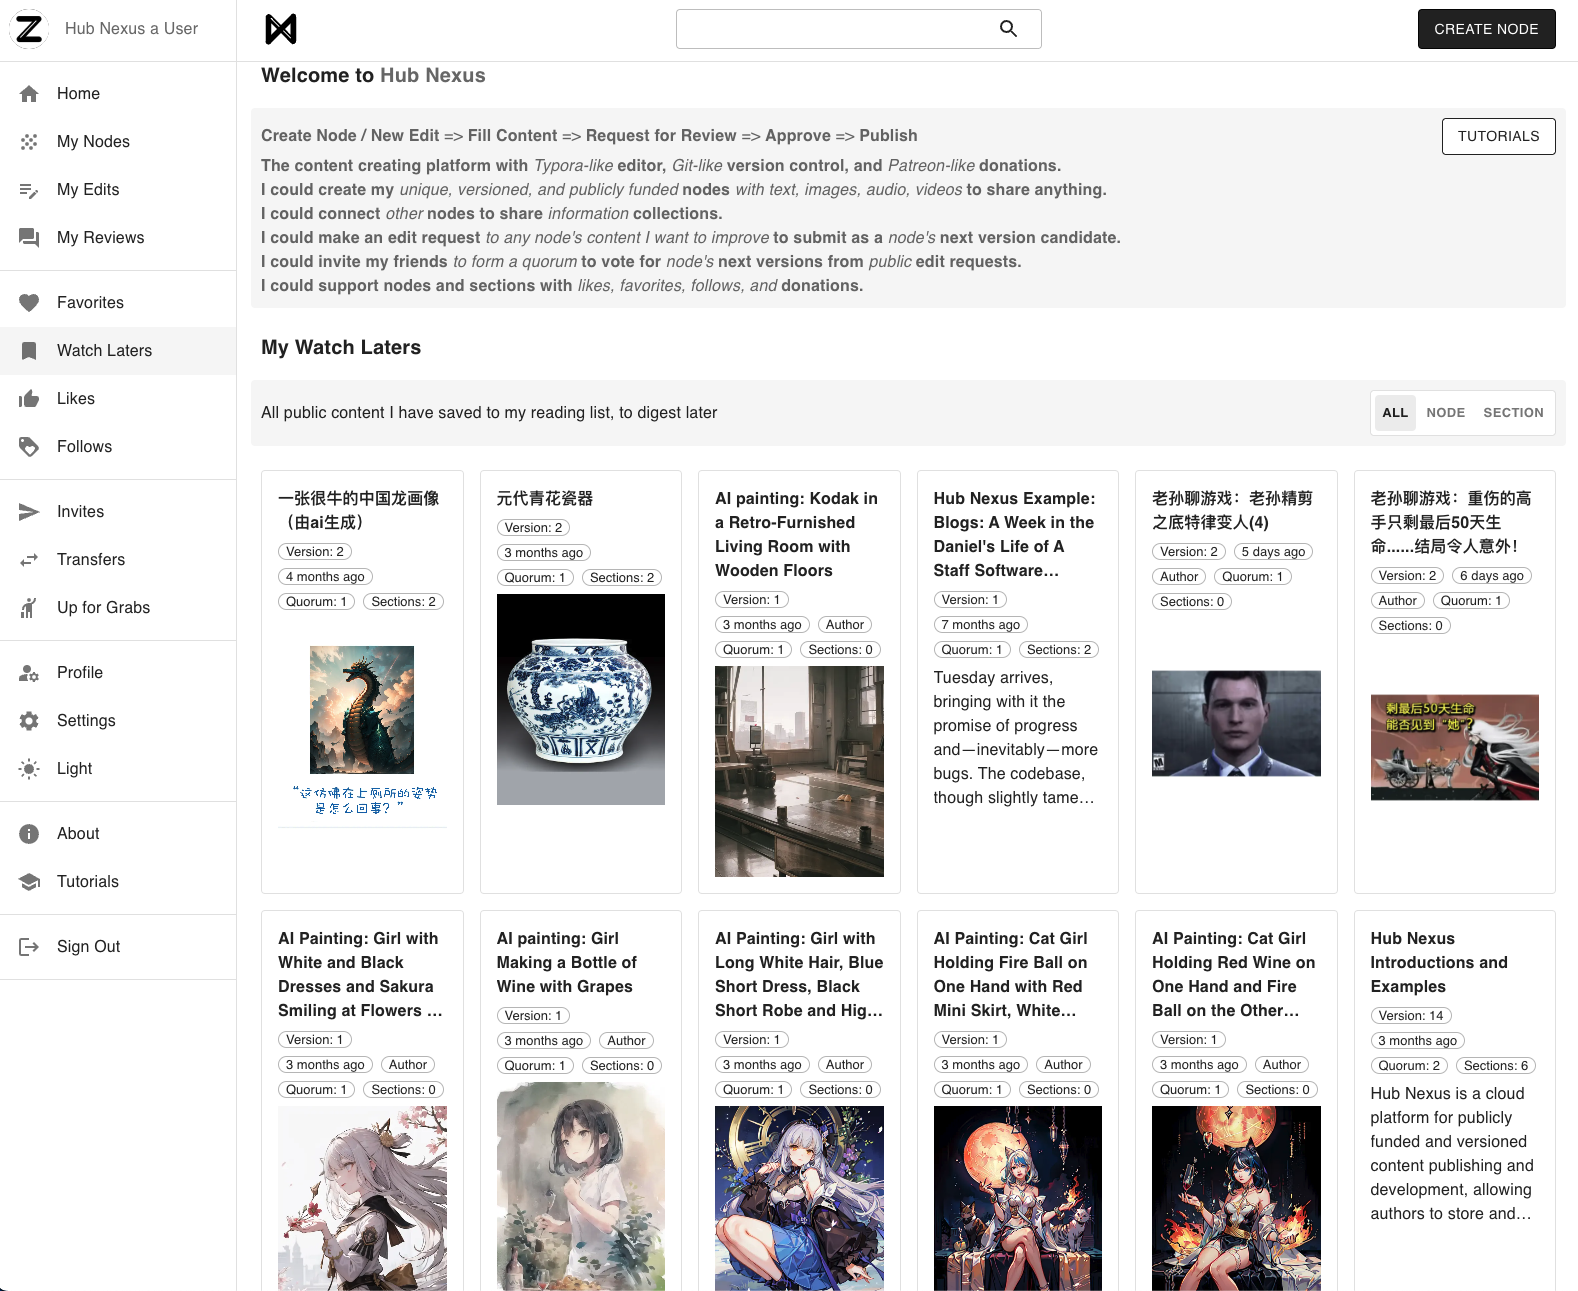Image resolution: width=1578 pixels, height=1291 pixels.
Task: Open Cat Girl Holding Red Wine title
Action: click(x=1234, y=974)
